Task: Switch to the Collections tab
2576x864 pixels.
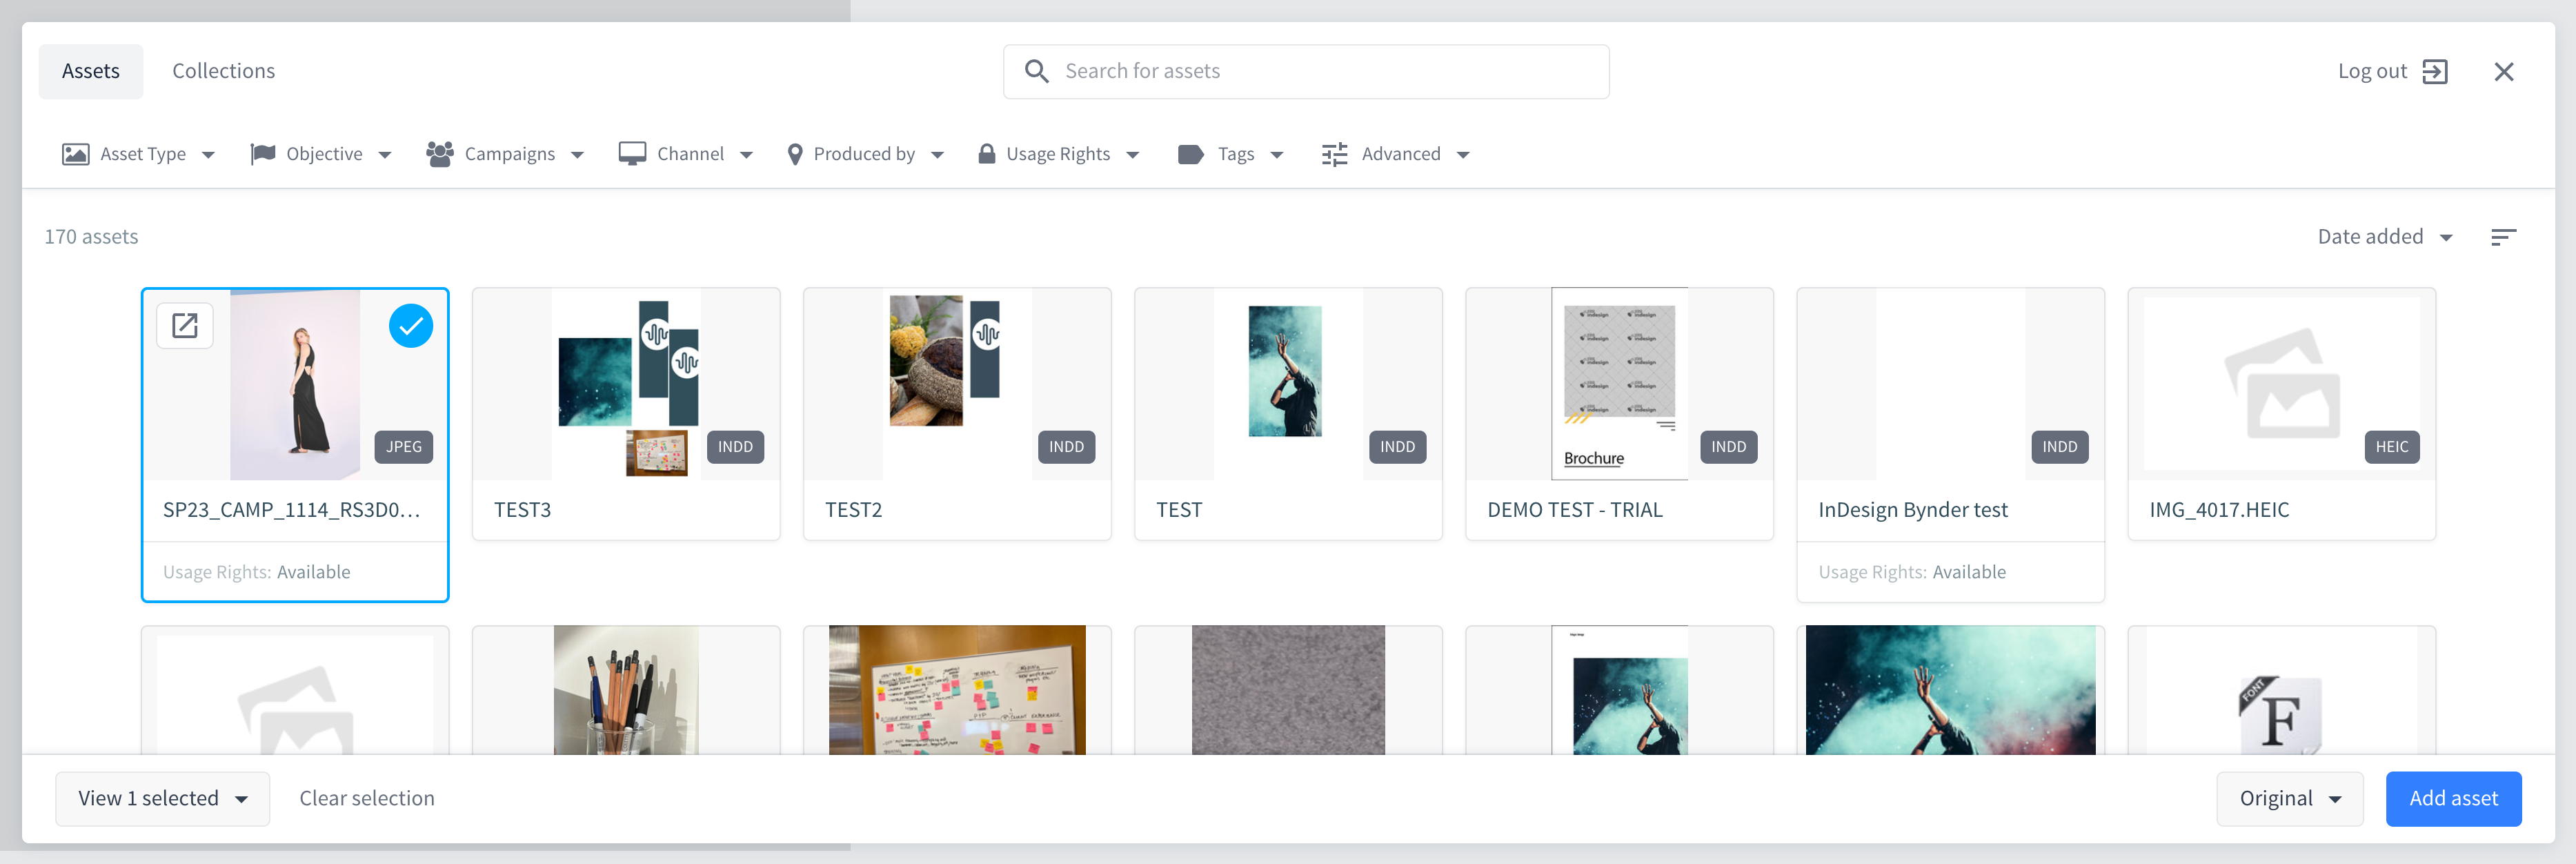Action: tap(223, 72)
